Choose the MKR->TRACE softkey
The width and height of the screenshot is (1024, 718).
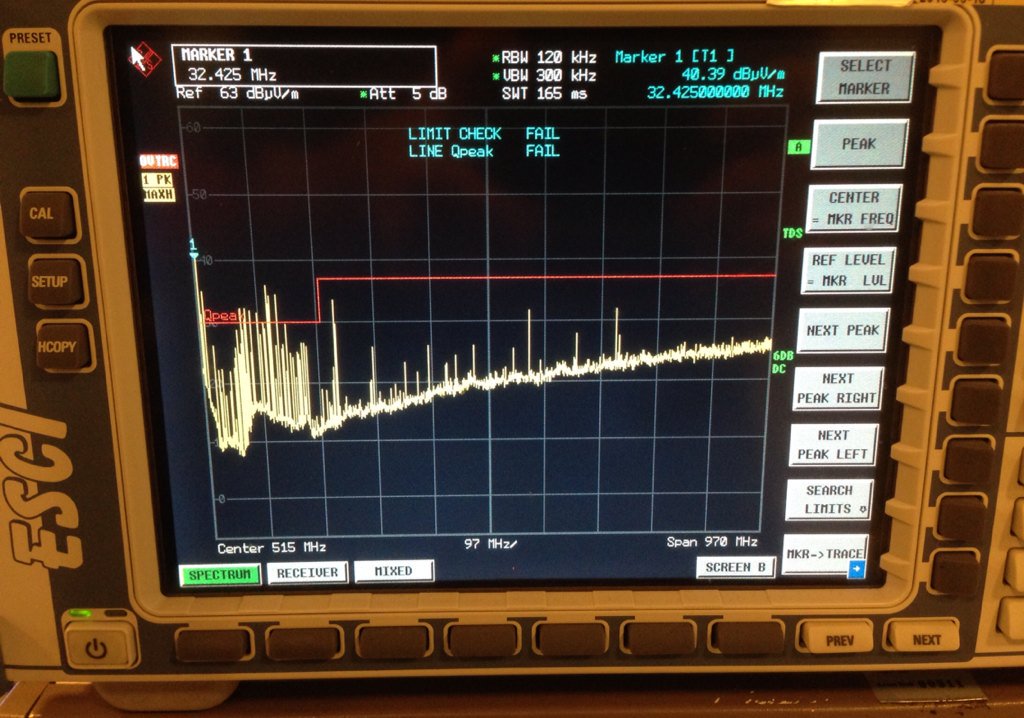[825, 555]
